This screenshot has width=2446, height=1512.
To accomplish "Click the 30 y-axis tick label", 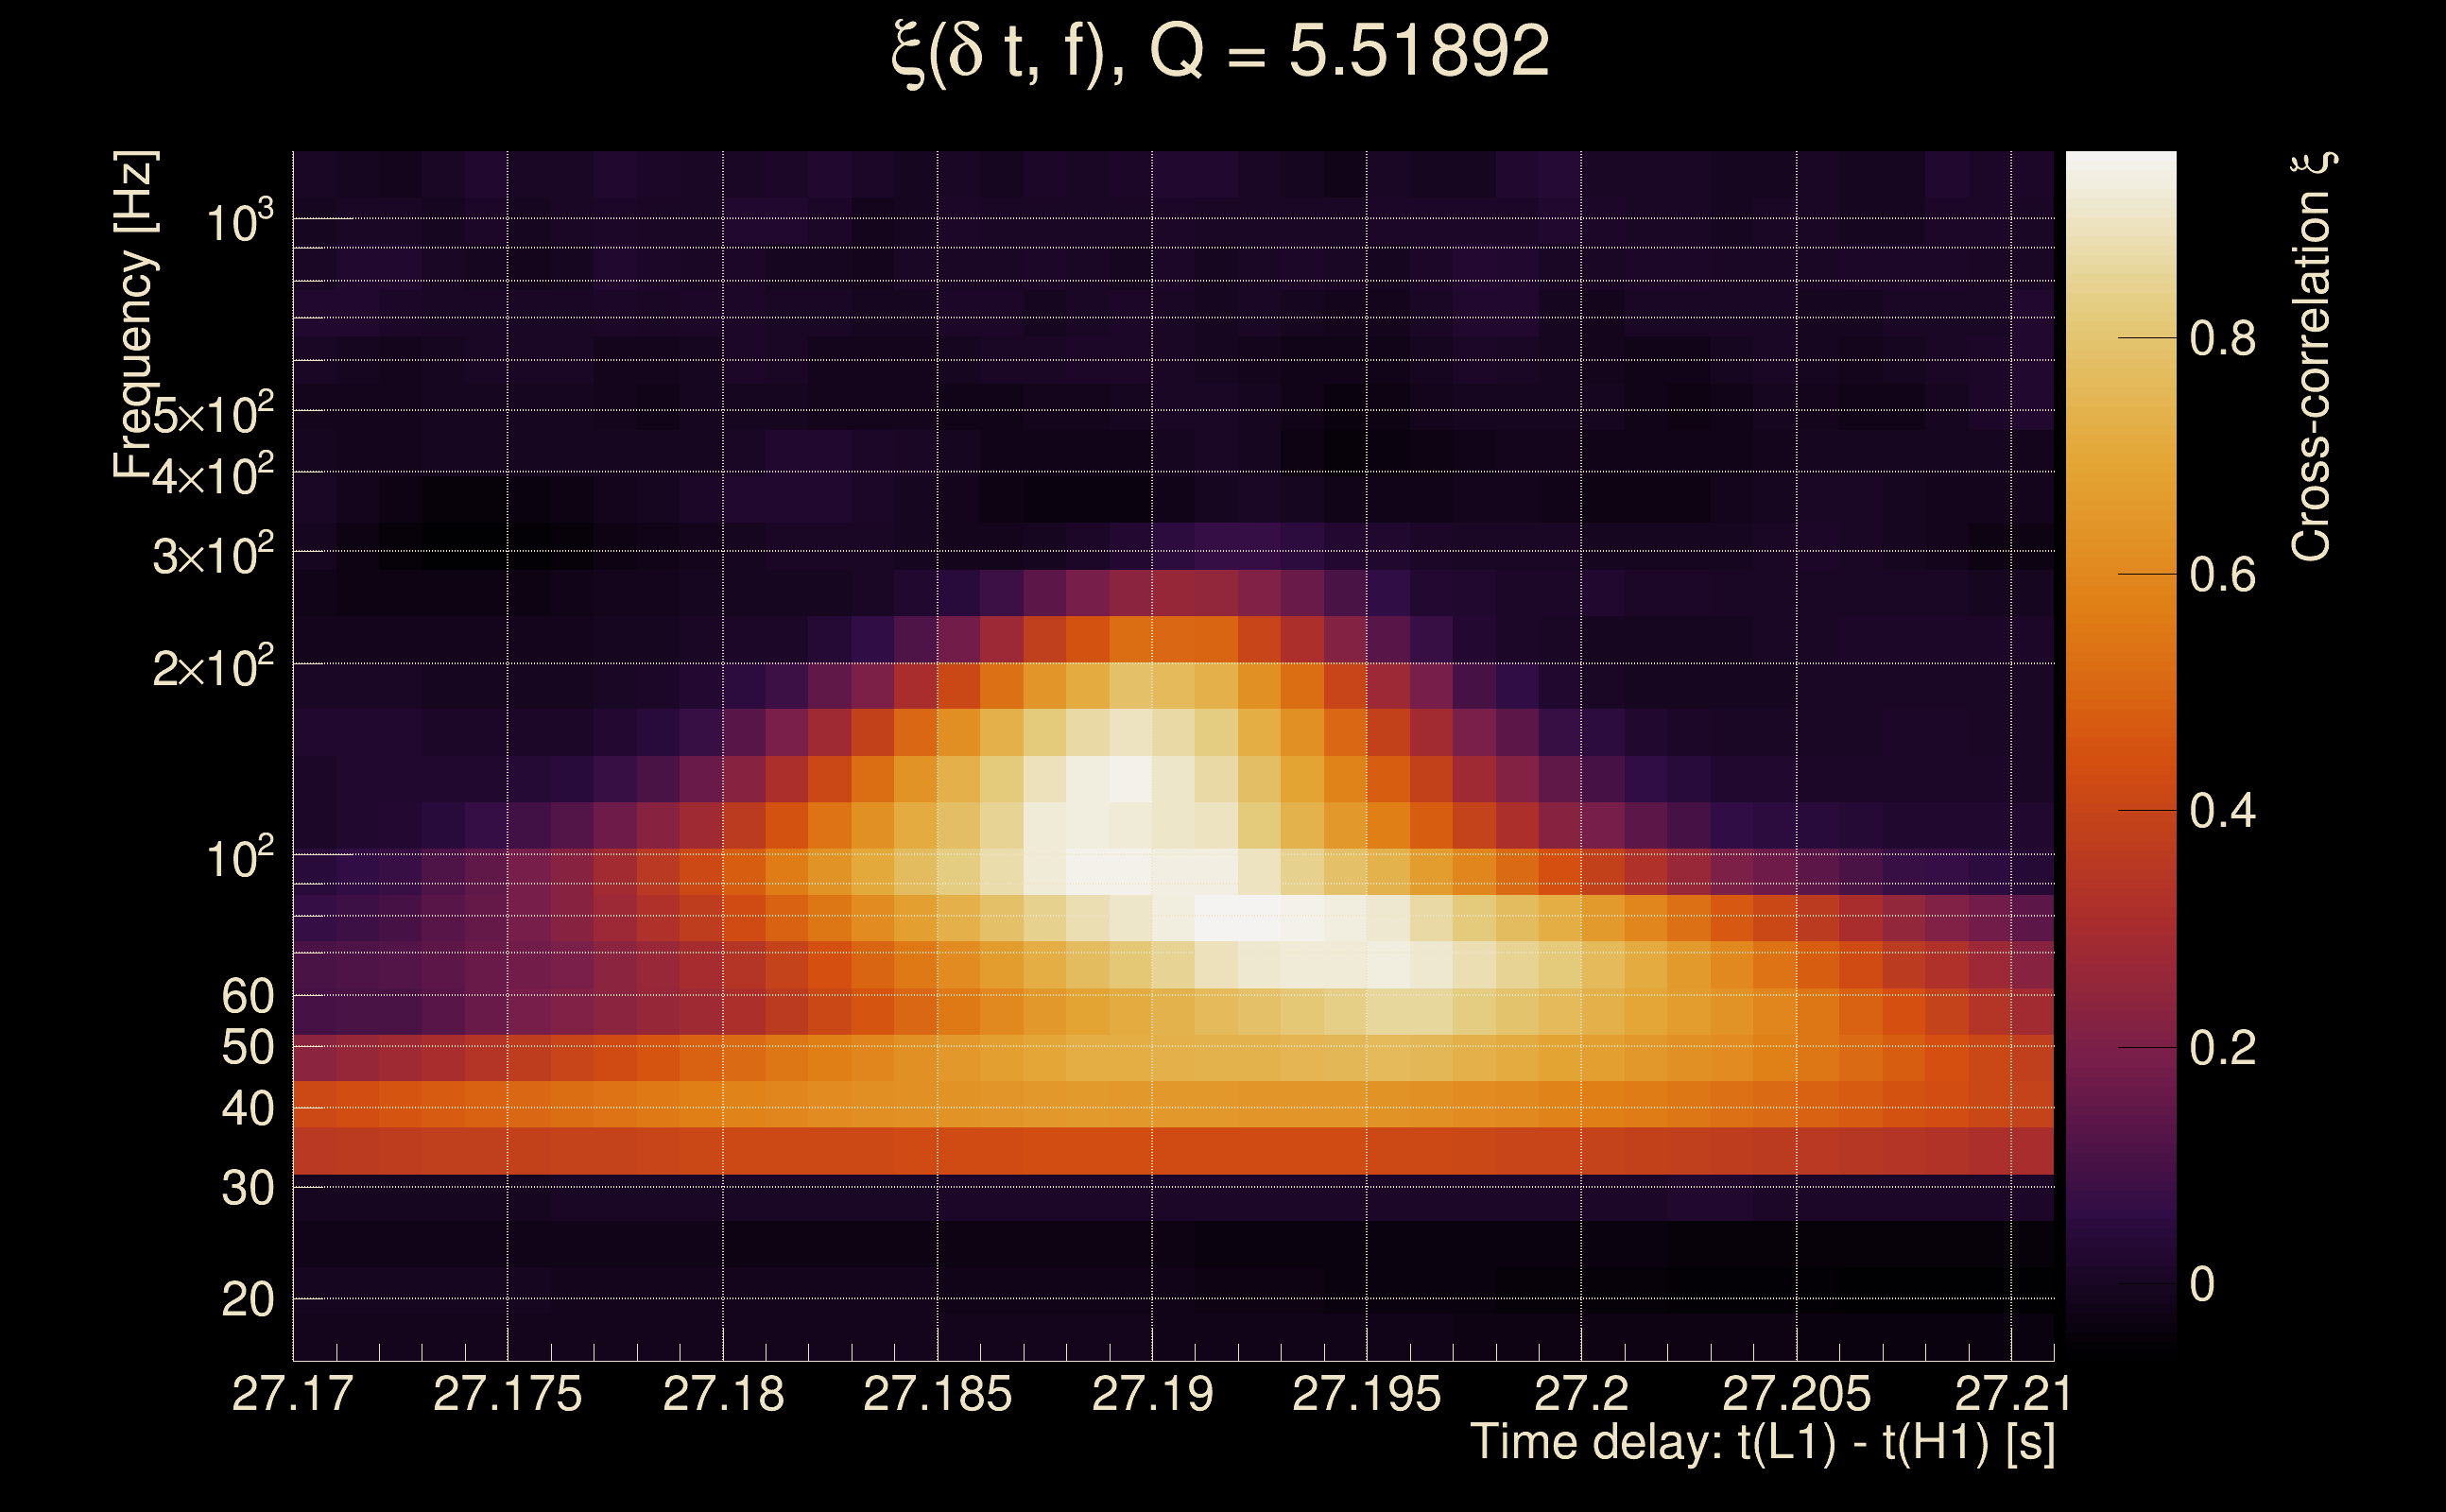I will pyautogui.click(x=247, y=1189).
